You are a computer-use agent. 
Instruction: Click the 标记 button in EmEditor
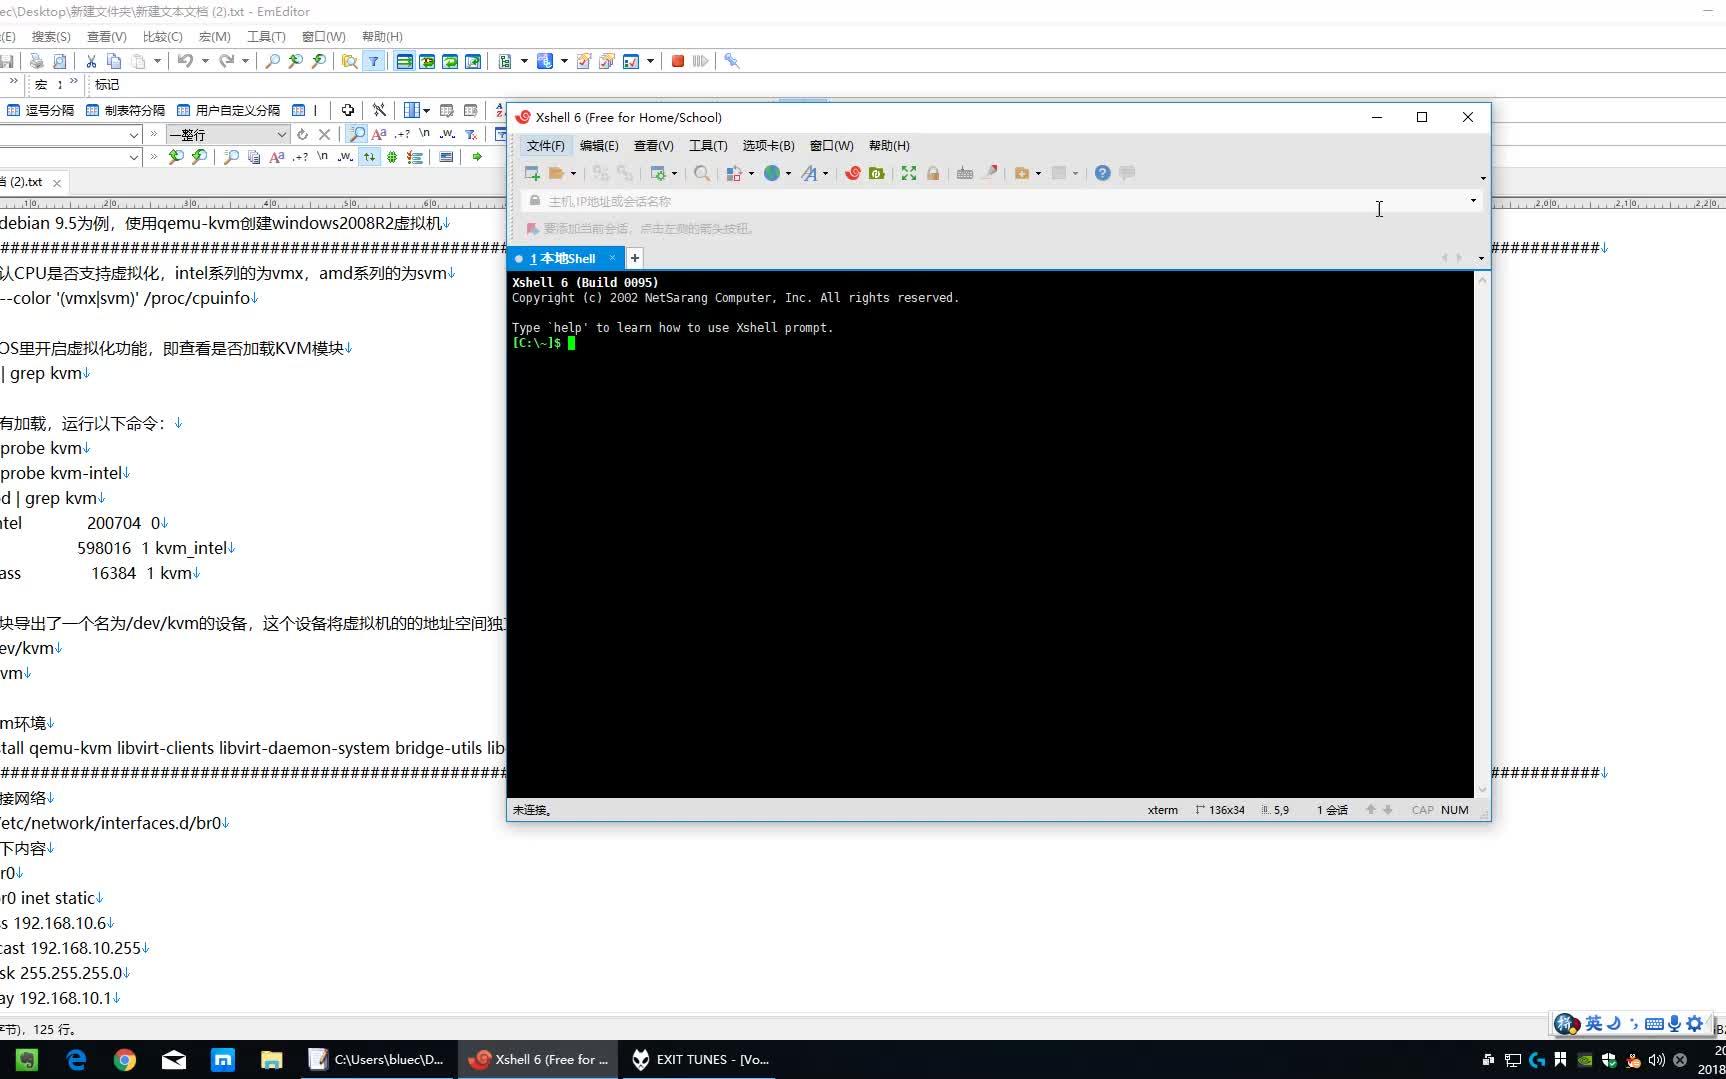tap(107, 85)
